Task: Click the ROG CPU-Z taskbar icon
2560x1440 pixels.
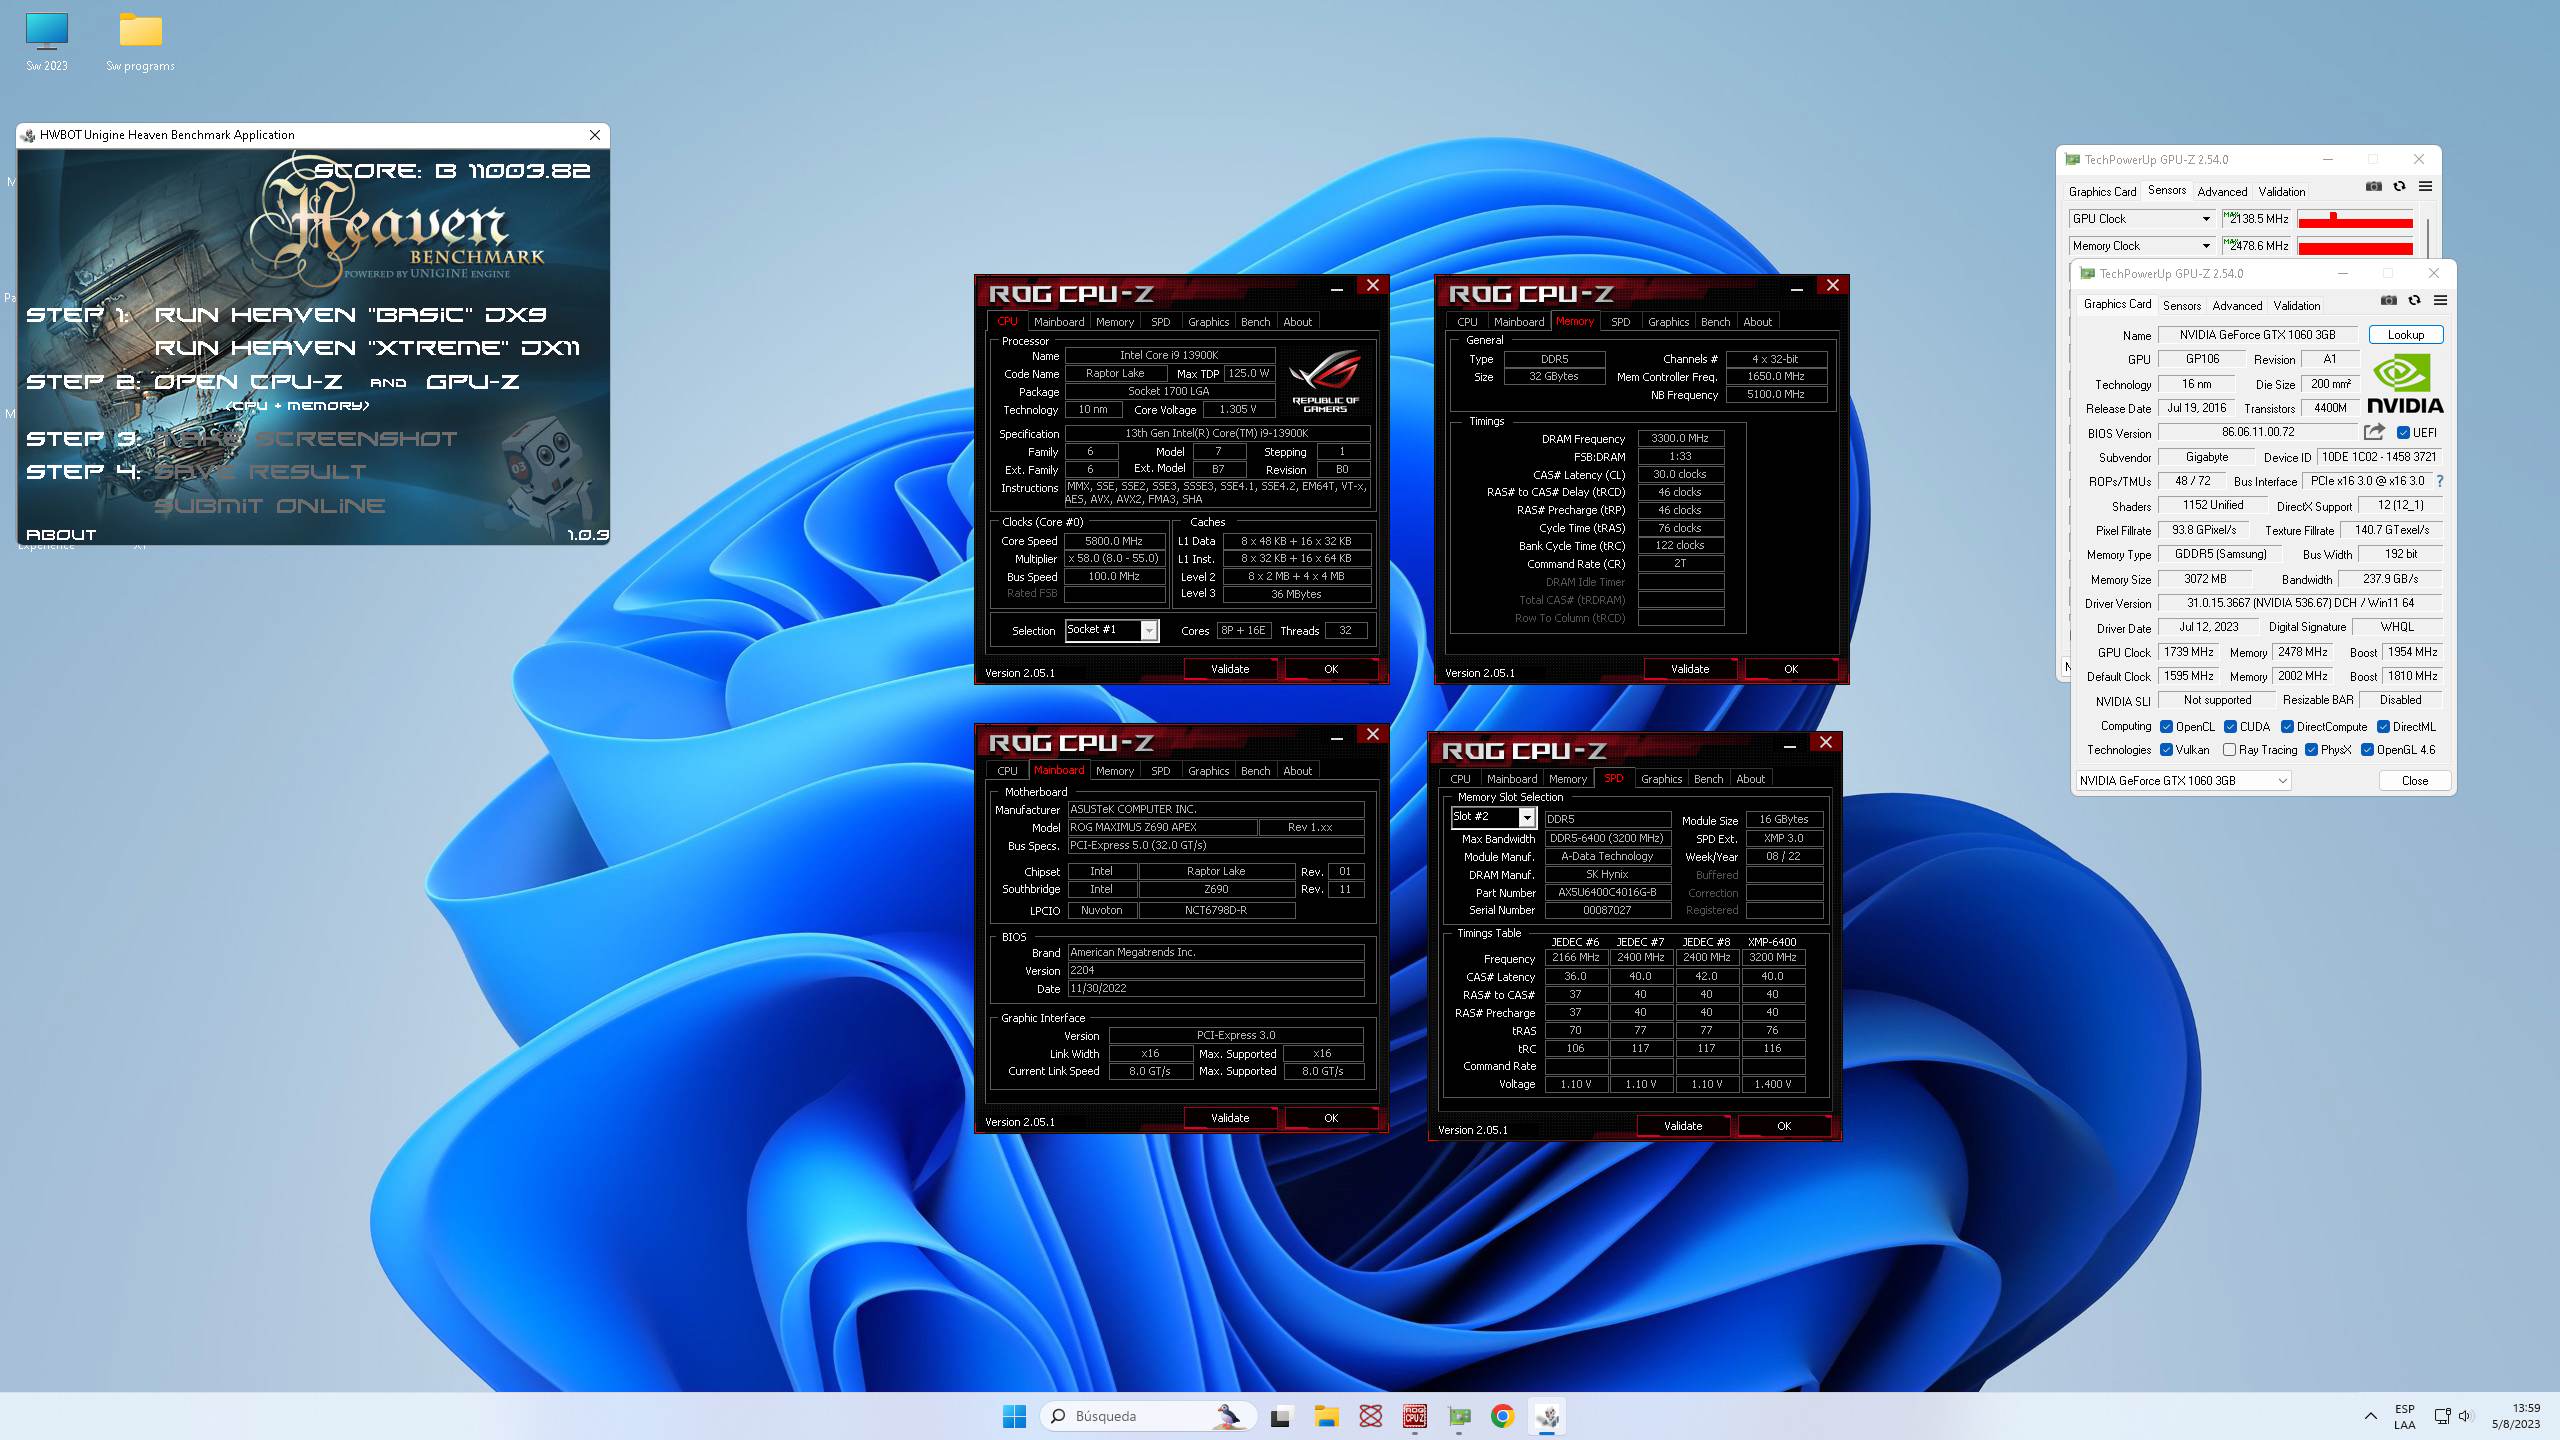Action: click(1414, 1416)
